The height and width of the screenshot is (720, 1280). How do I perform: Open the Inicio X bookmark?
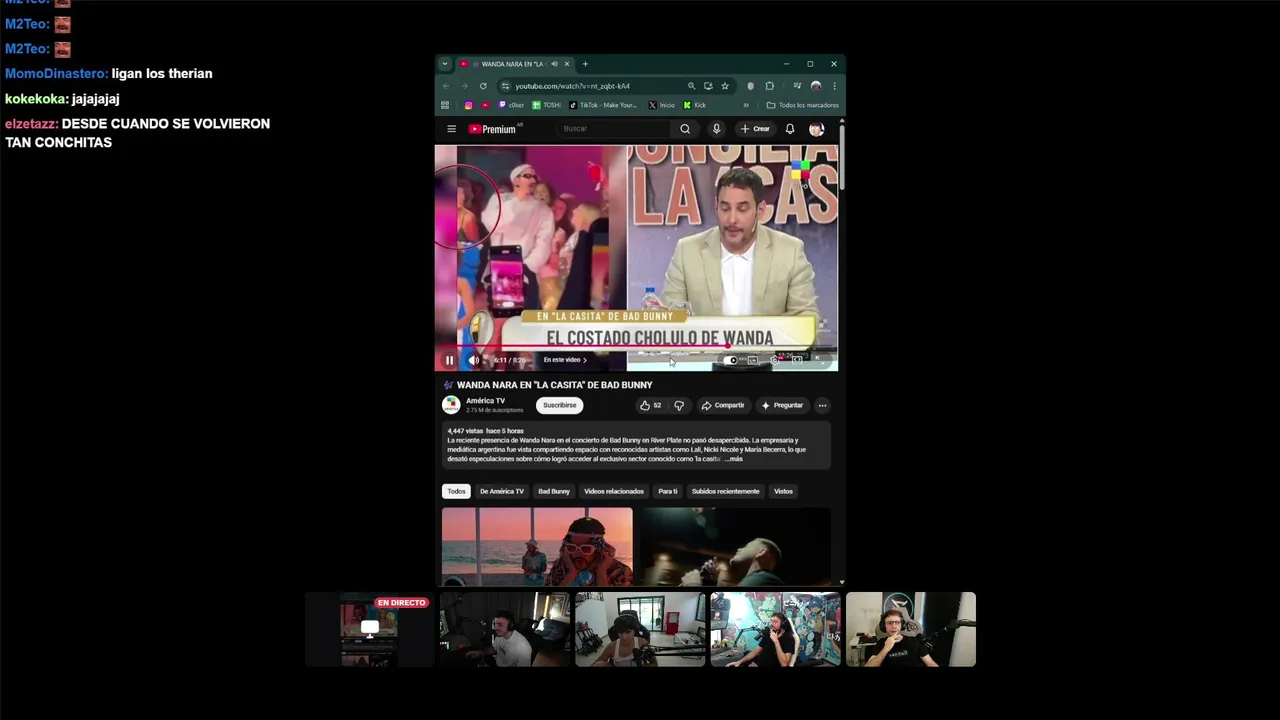pyautogui.click(x=661, y=105)
